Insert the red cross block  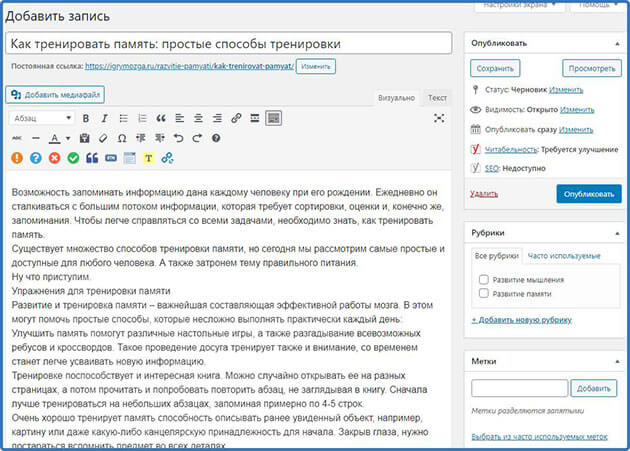click(55, 158)
